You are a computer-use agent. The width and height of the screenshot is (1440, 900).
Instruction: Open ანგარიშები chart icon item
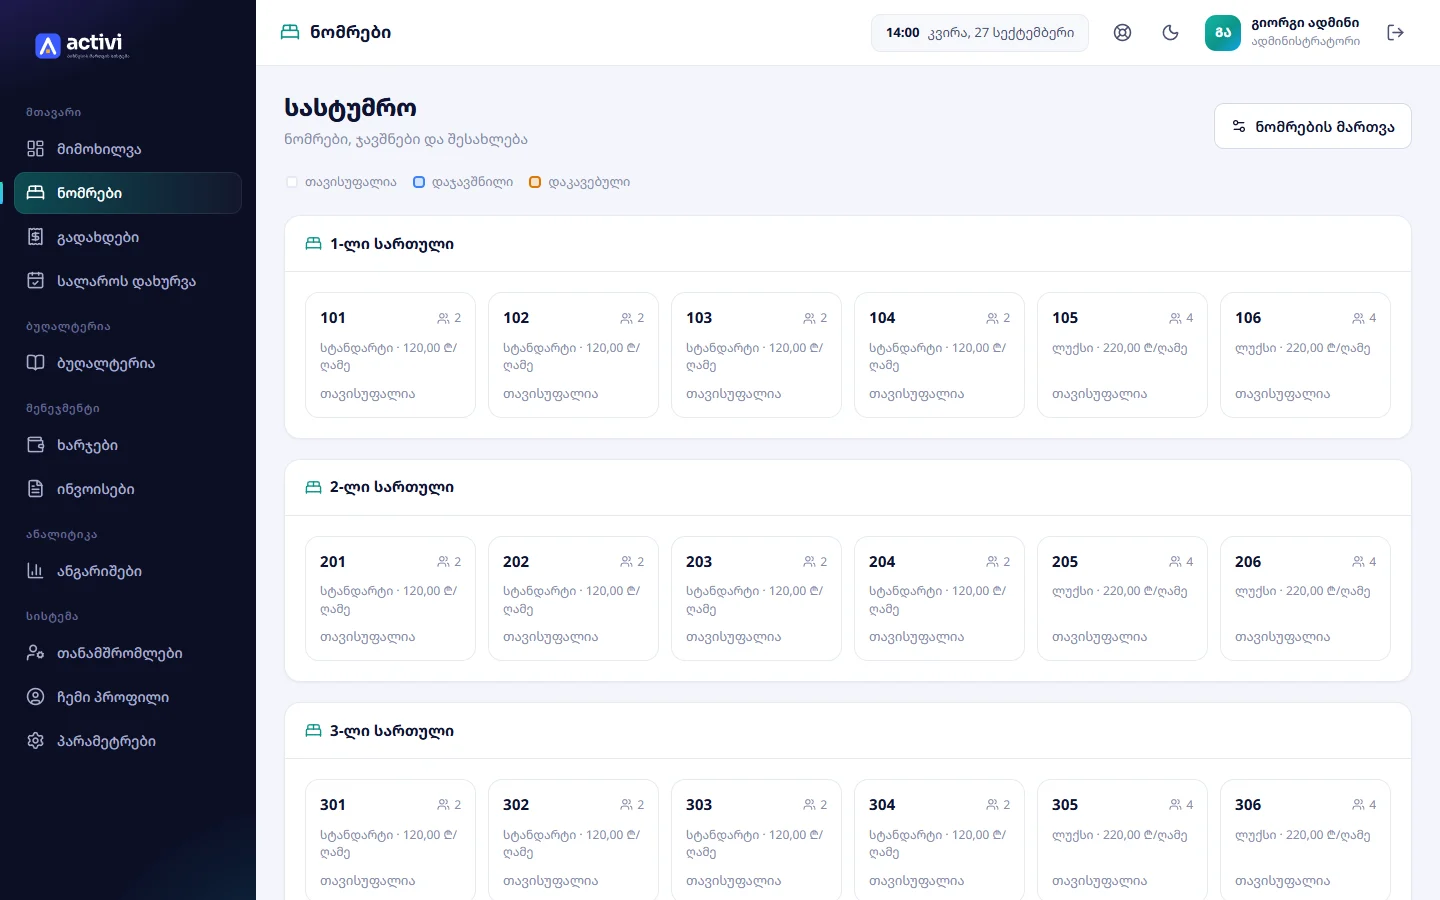pos(128,571)
